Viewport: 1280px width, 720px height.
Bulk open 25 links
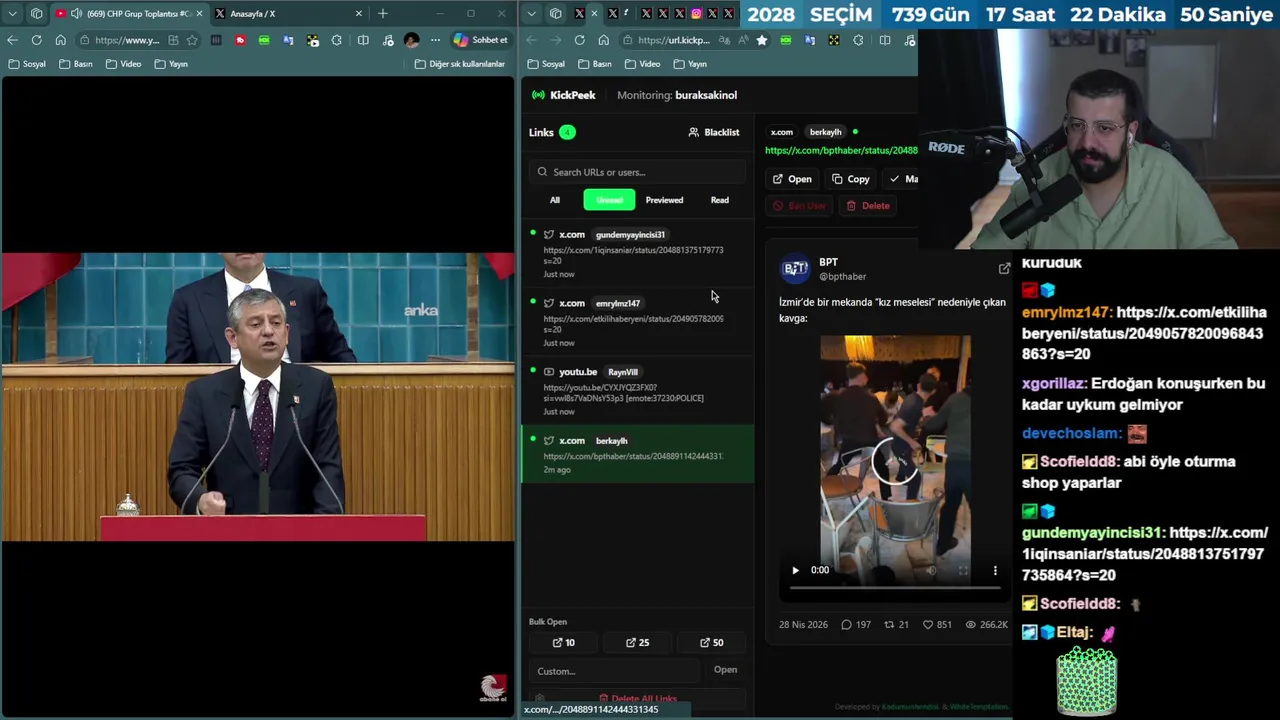tap(637, 643)
